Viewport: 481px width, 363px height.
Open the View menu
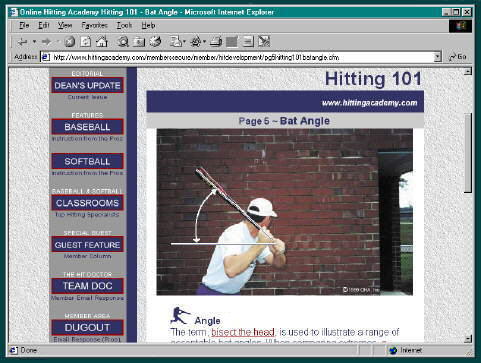coord(65,26)
